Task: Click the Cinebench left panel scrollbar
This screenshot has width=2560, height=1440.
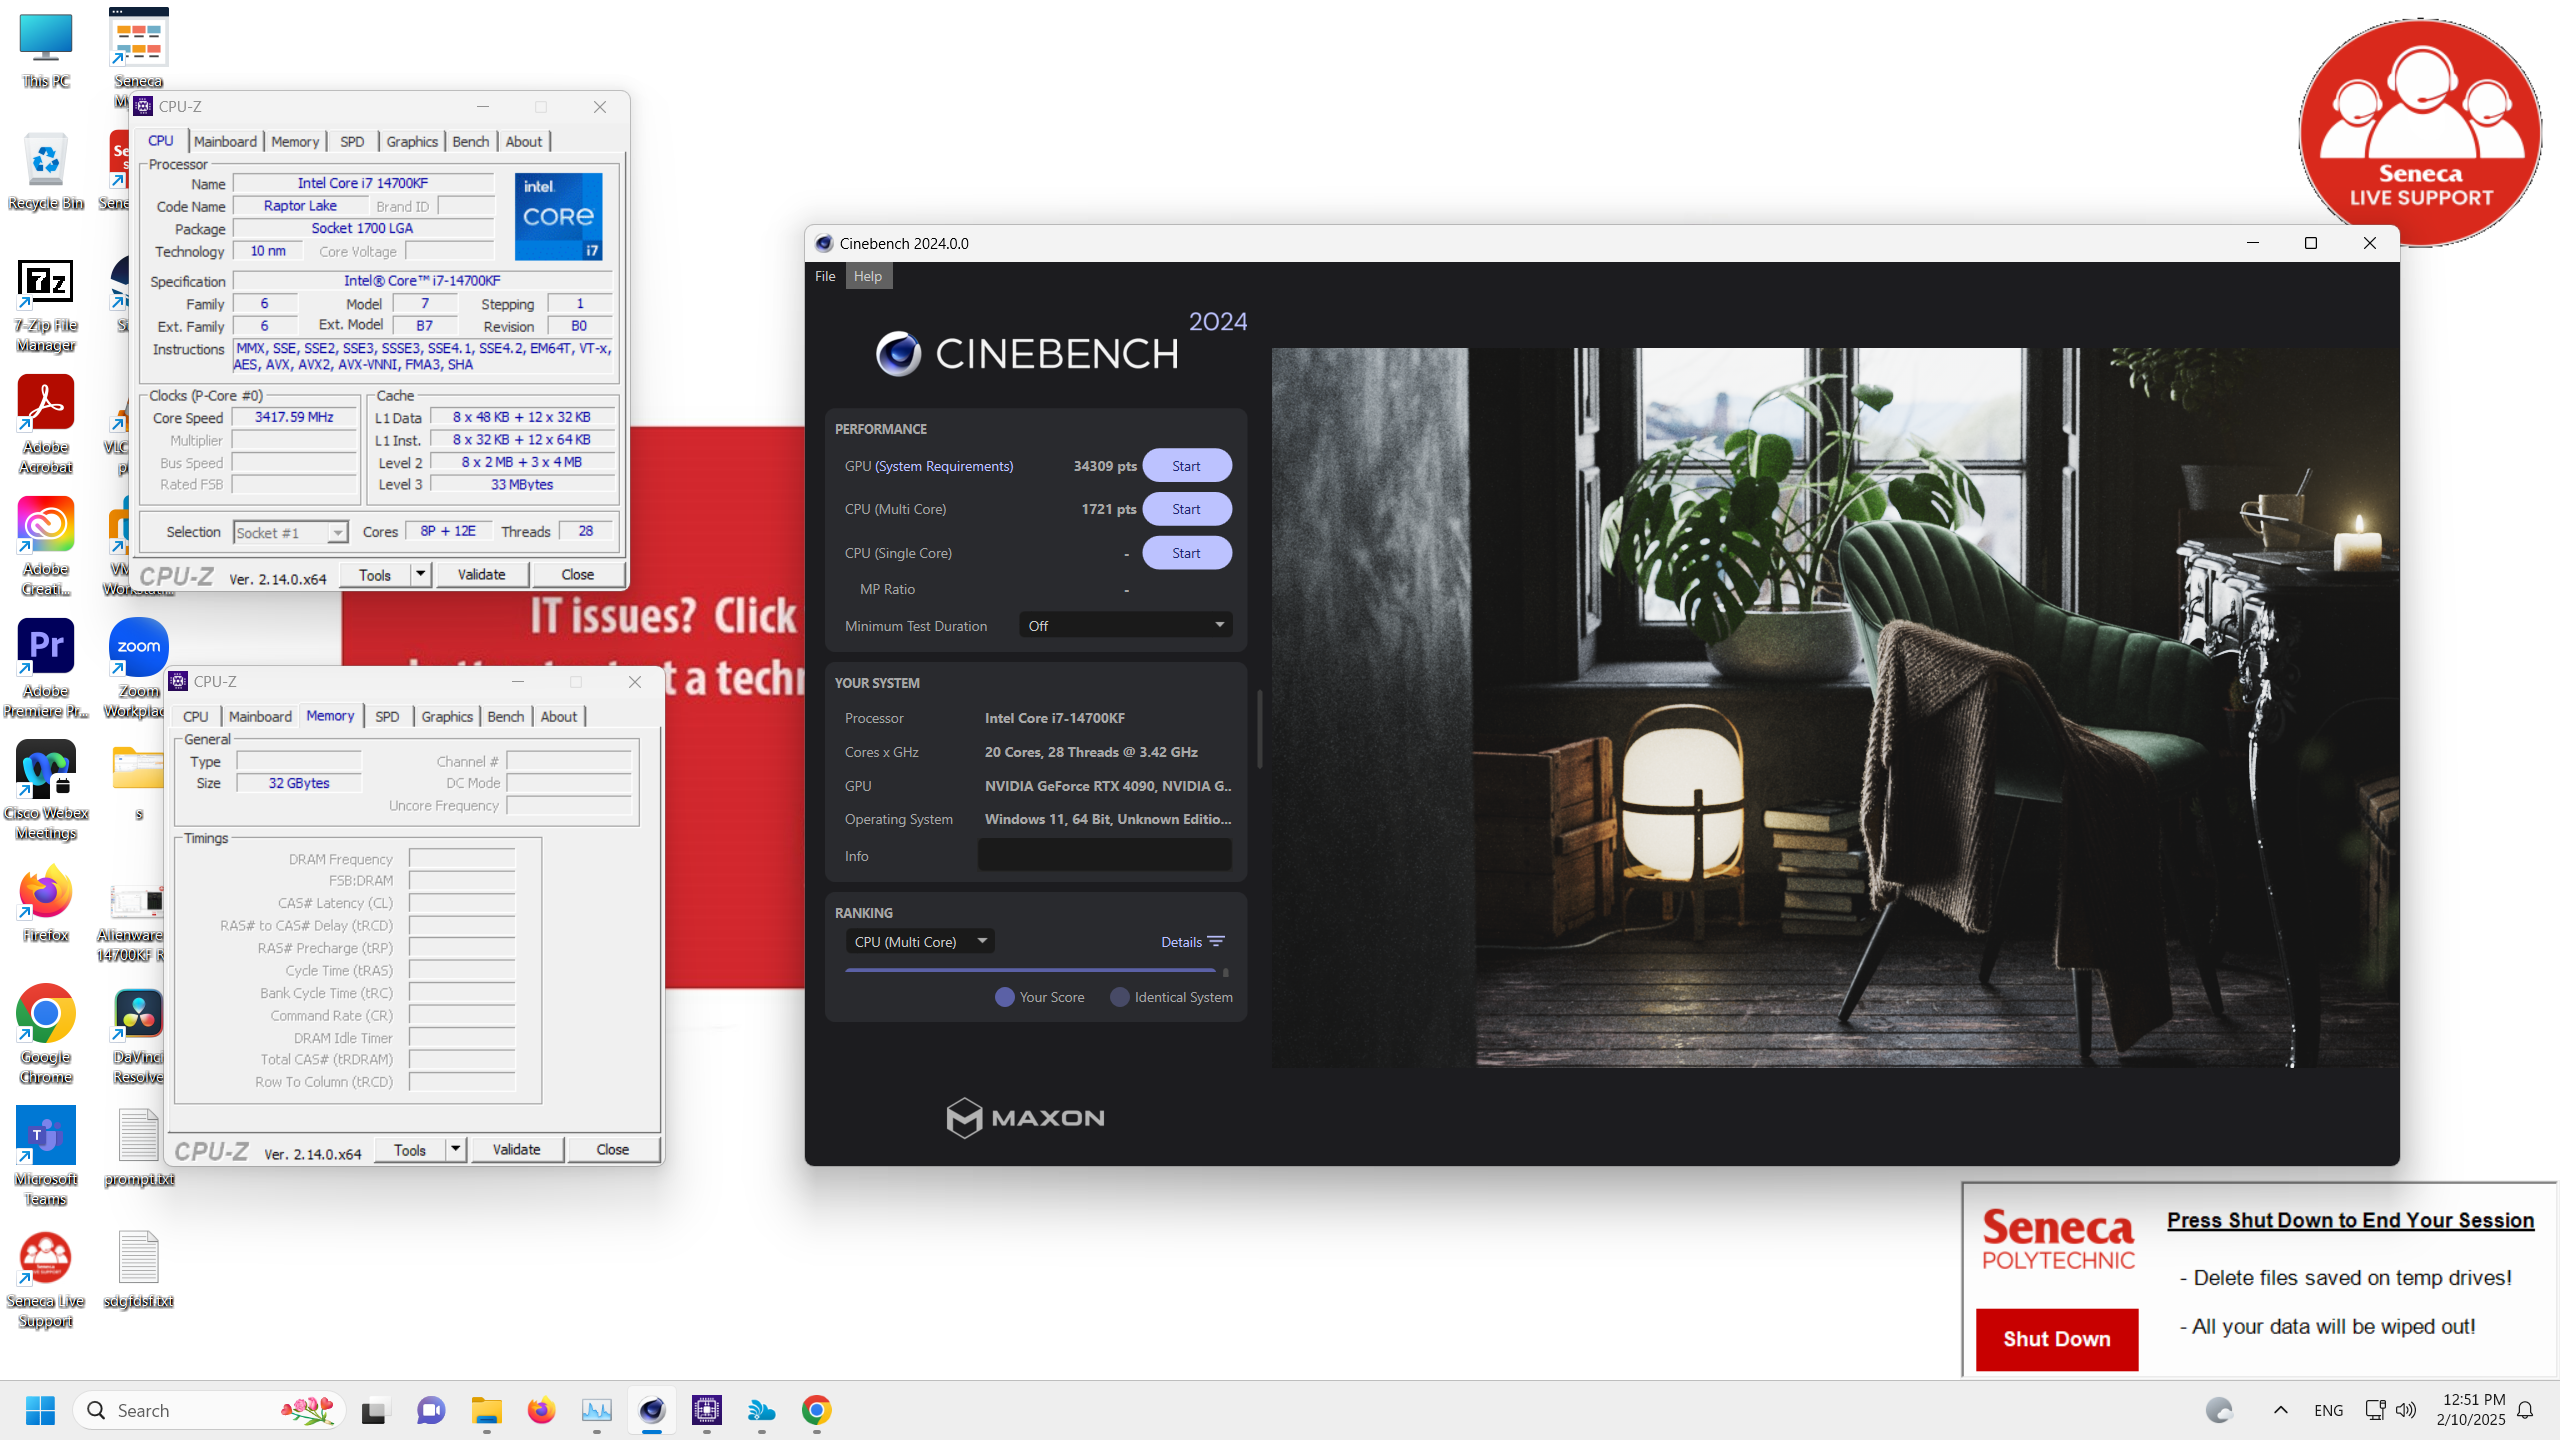Action: point(1259,730)
